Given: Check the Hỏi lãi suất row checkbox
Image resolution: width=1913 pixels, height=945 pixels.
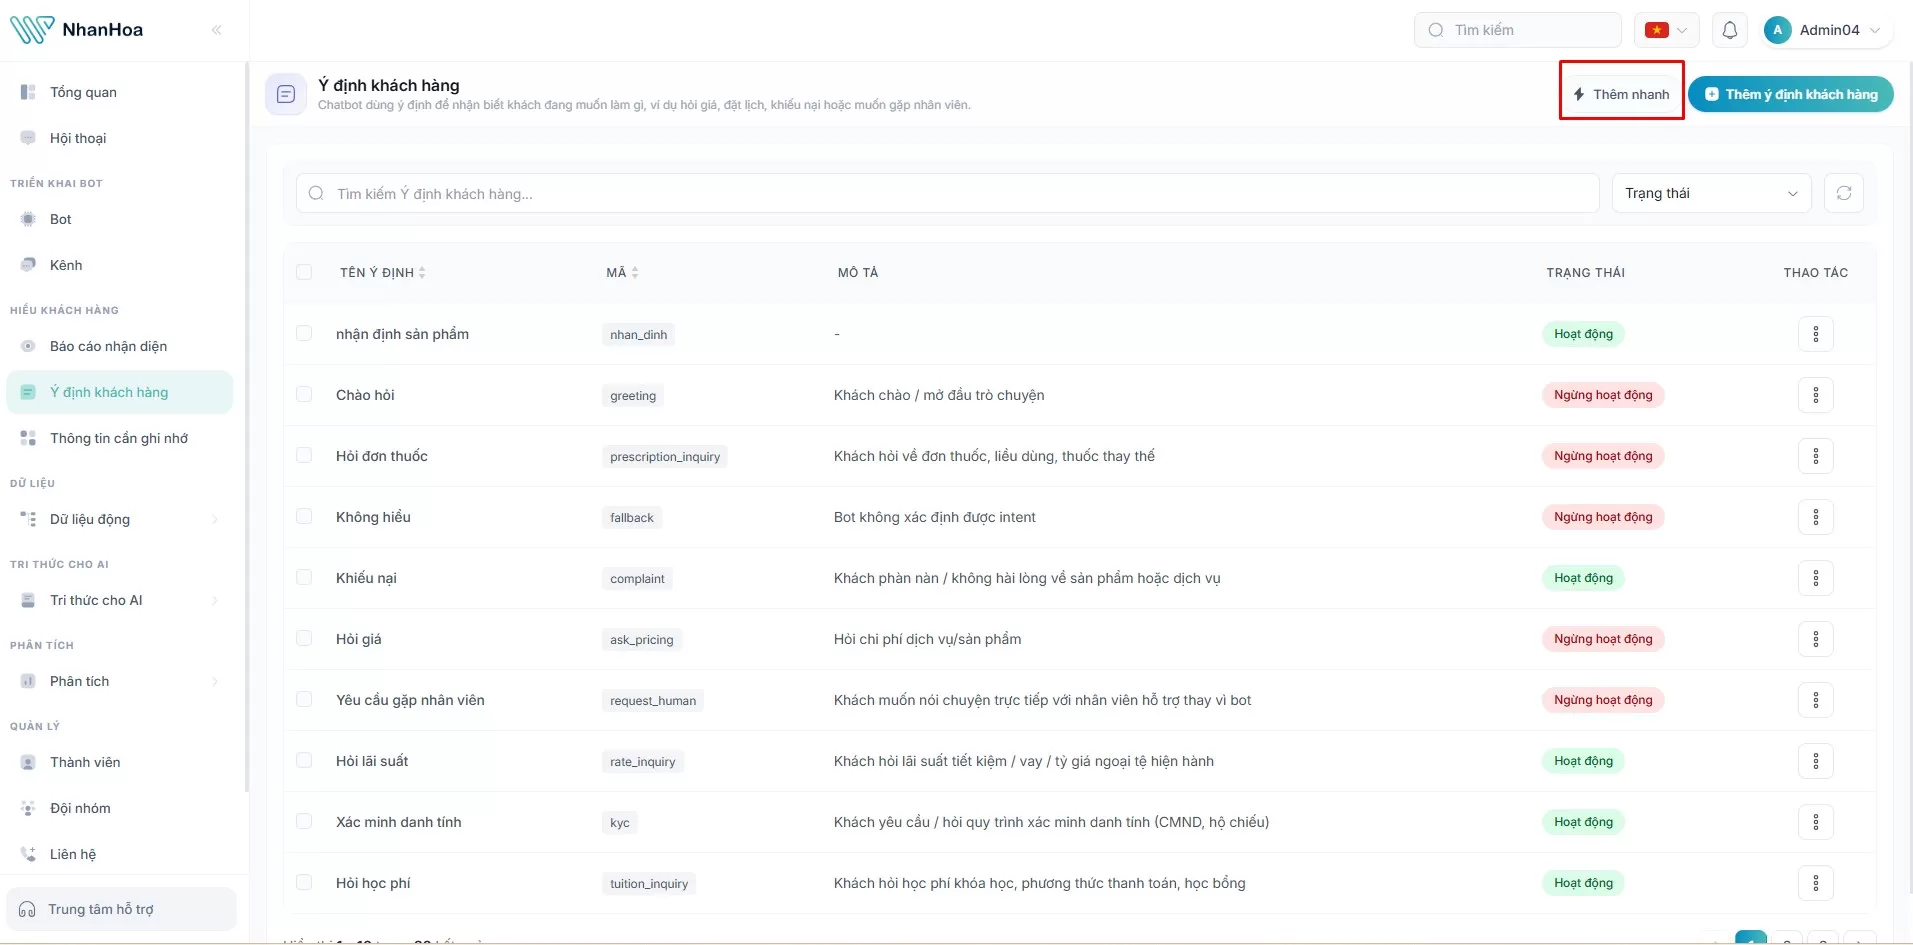Looking at the screenshot, I should (x=304, y=760).
